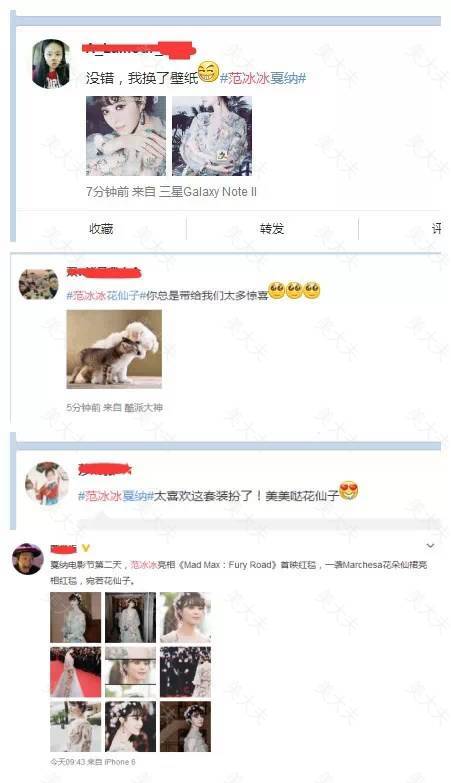Click the yellow verified V badge

tap(85, 548)
